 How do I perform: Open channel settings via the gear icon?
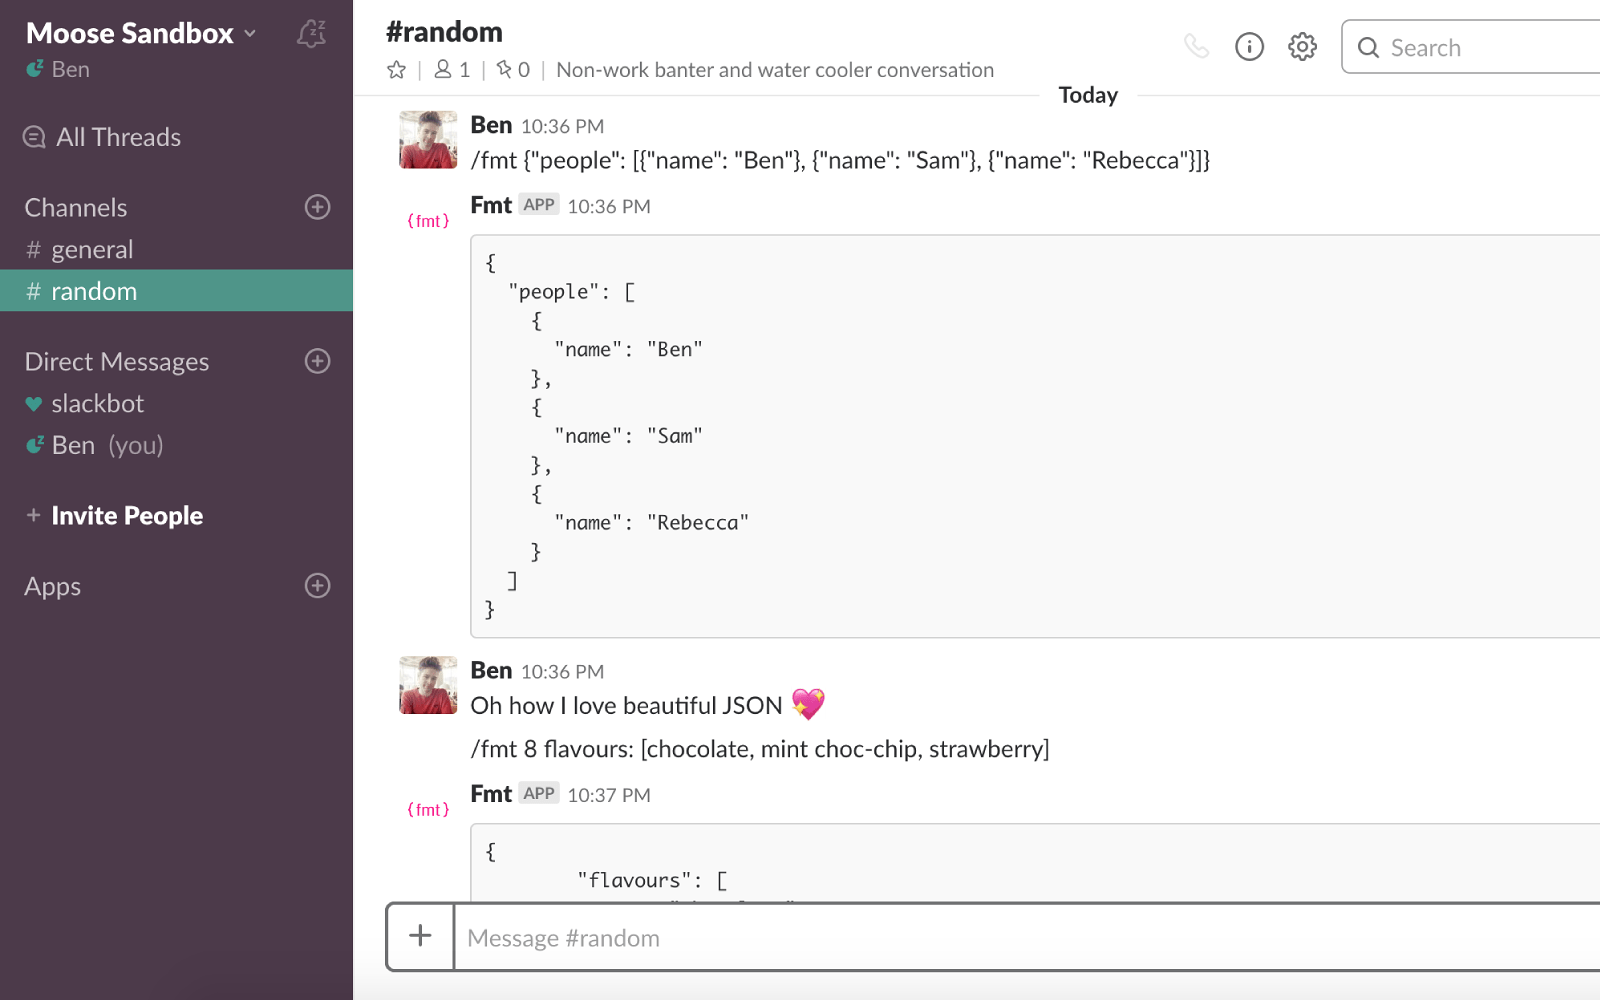1302,46
